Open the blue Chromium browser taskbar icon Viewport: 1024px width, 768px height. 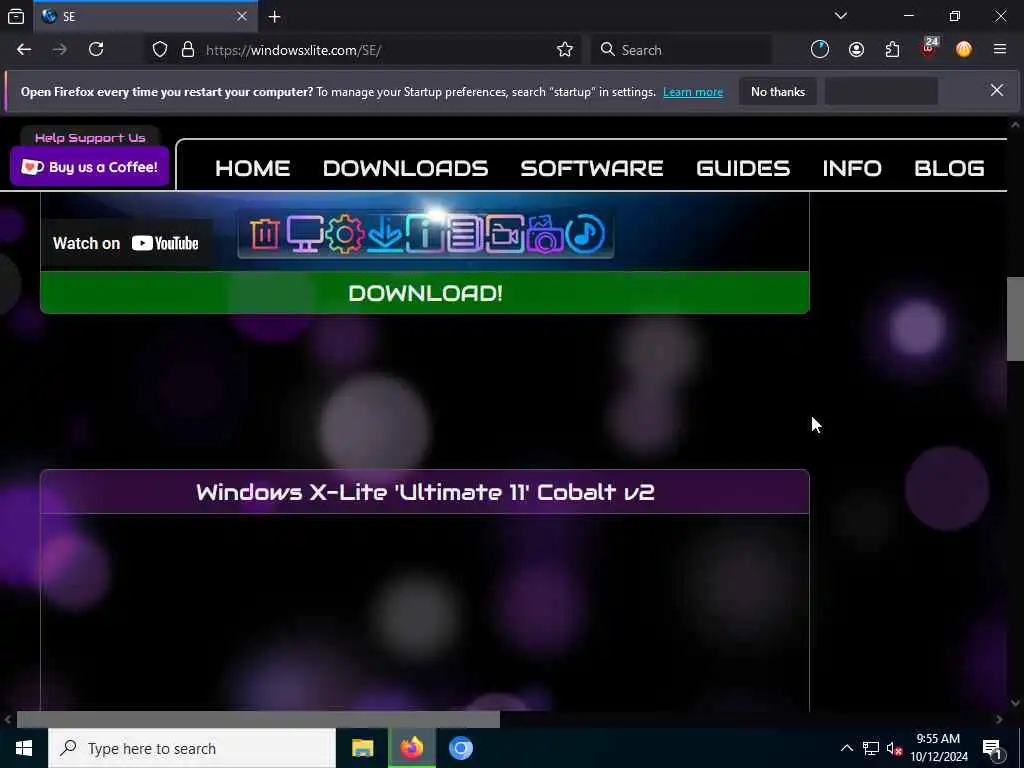[x=460, y=748]
